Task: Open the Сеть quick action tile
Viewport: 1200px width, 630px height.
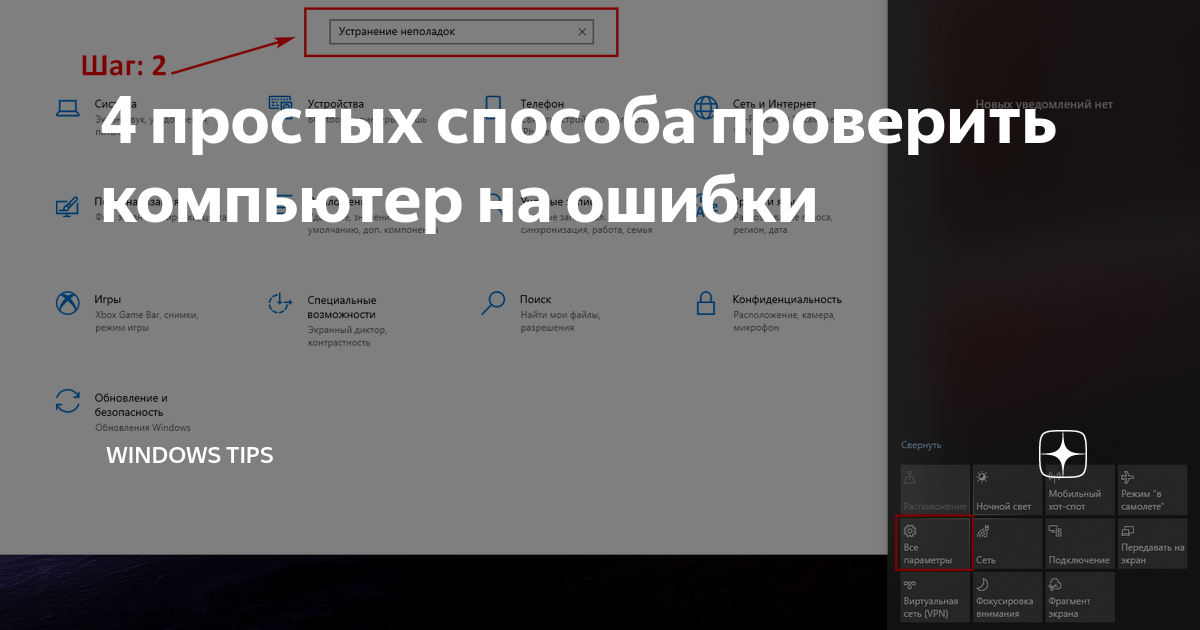Action: (x=1007, y=543)
